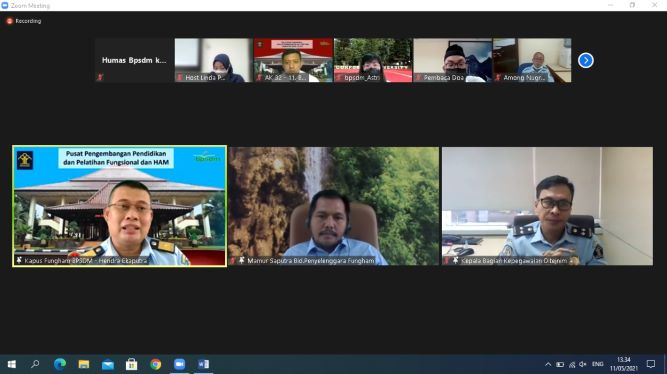Open Mail app from taskbar
Viewport: 667px width, 374px height.
pyautogui.click(x=108, y=364)
